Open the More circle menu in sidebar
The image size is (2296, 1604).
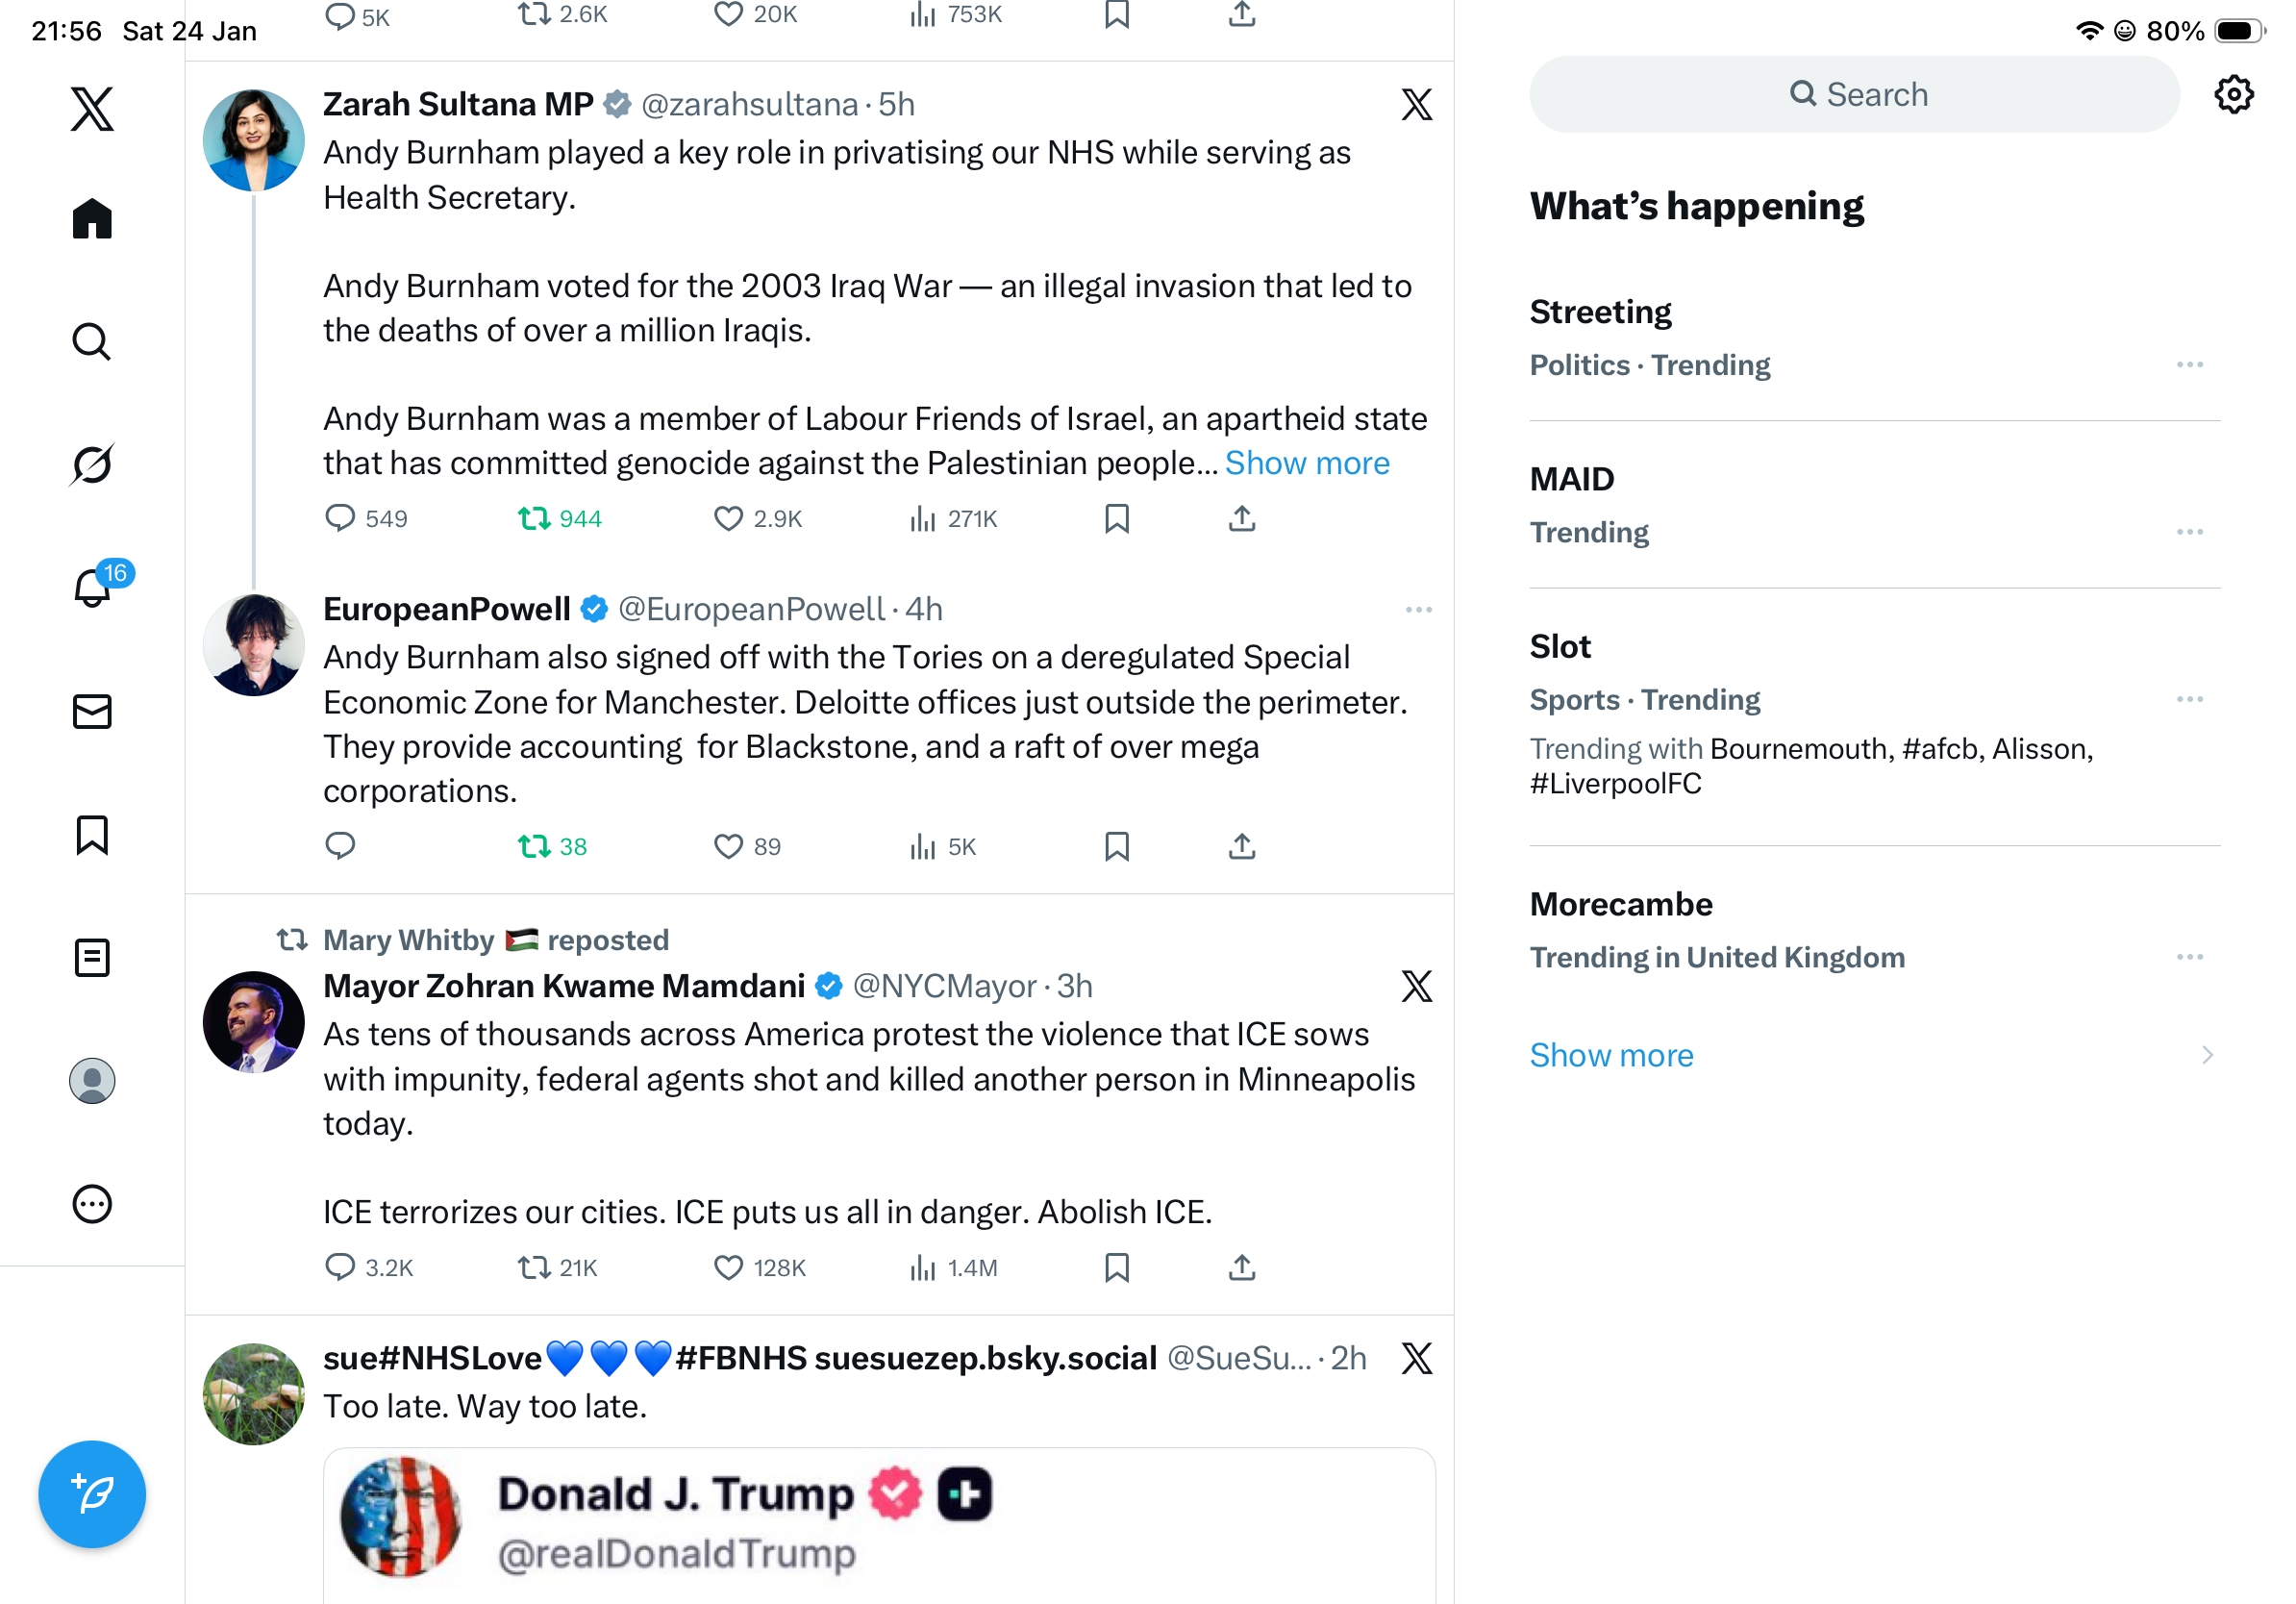point(92,1204)
